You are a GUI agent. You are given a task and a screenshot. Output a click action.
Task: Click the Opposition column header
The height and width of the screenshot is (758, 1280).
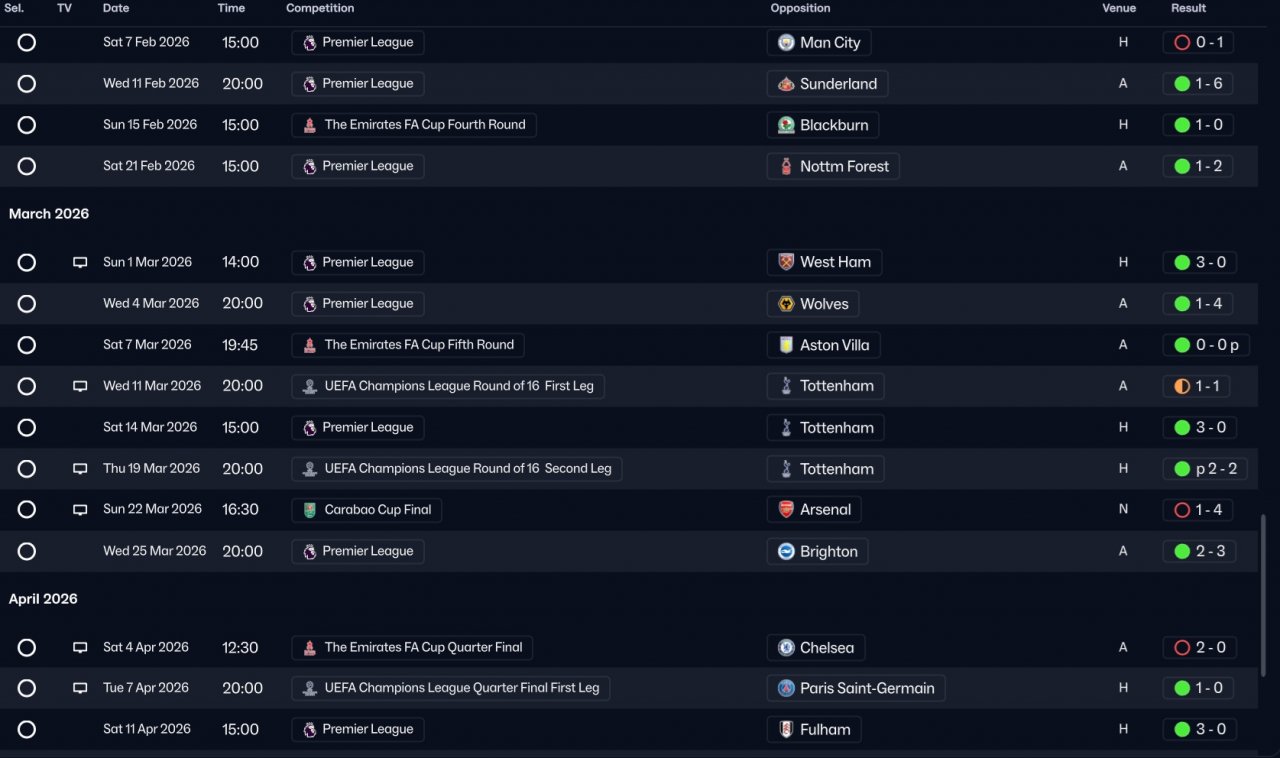pyautogui.click(x=800, y=8)
